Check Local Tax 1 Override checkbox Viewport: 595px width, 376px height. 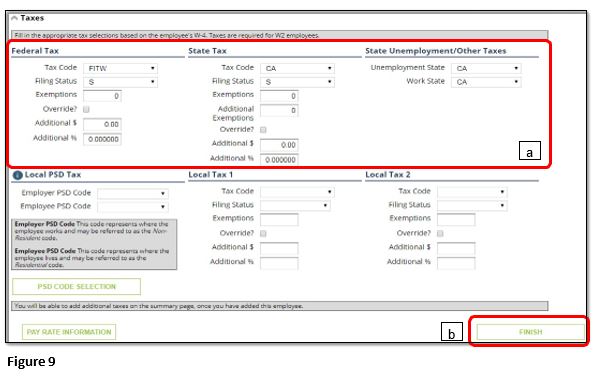[263, 233]
